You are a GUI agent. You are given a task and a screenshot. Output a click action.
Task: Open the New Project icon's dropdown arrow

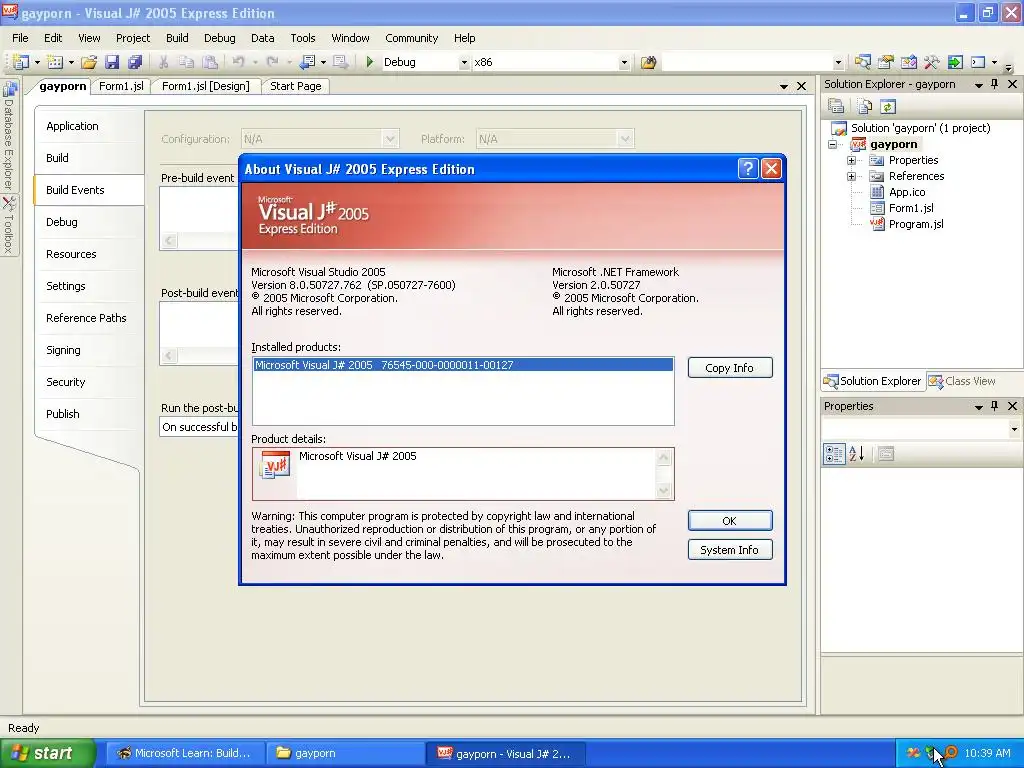37,62
